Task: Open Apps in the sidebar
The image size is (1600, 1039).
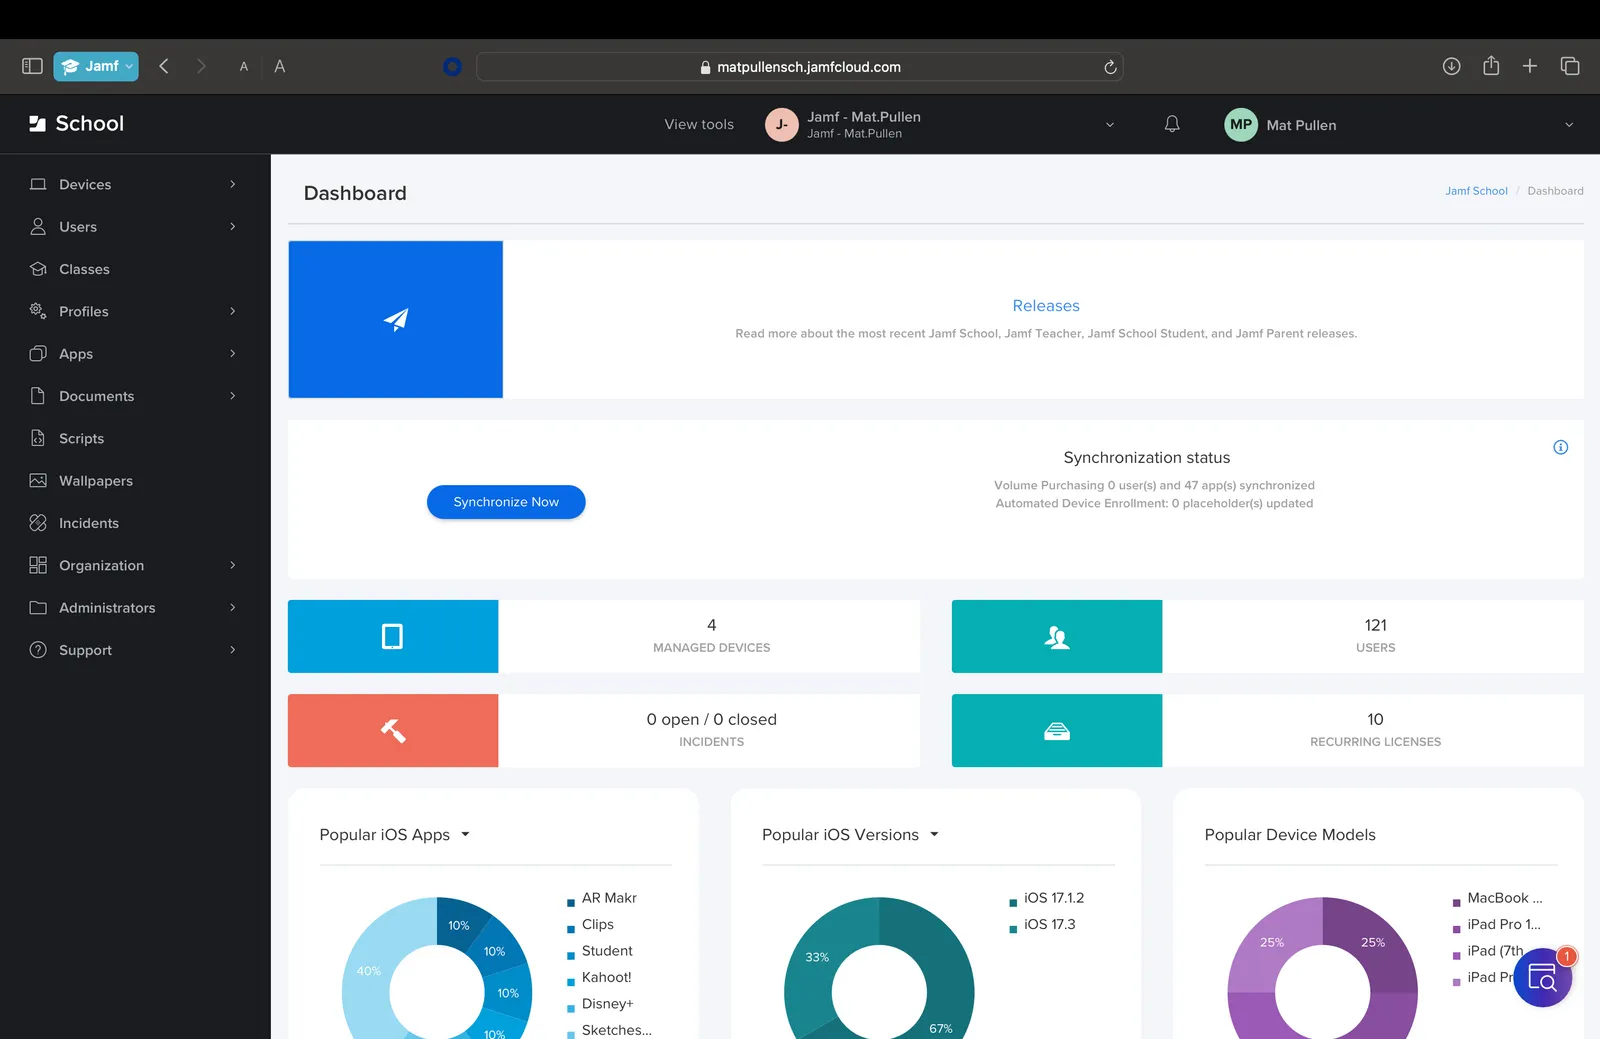Action: (x=76, y=354)
